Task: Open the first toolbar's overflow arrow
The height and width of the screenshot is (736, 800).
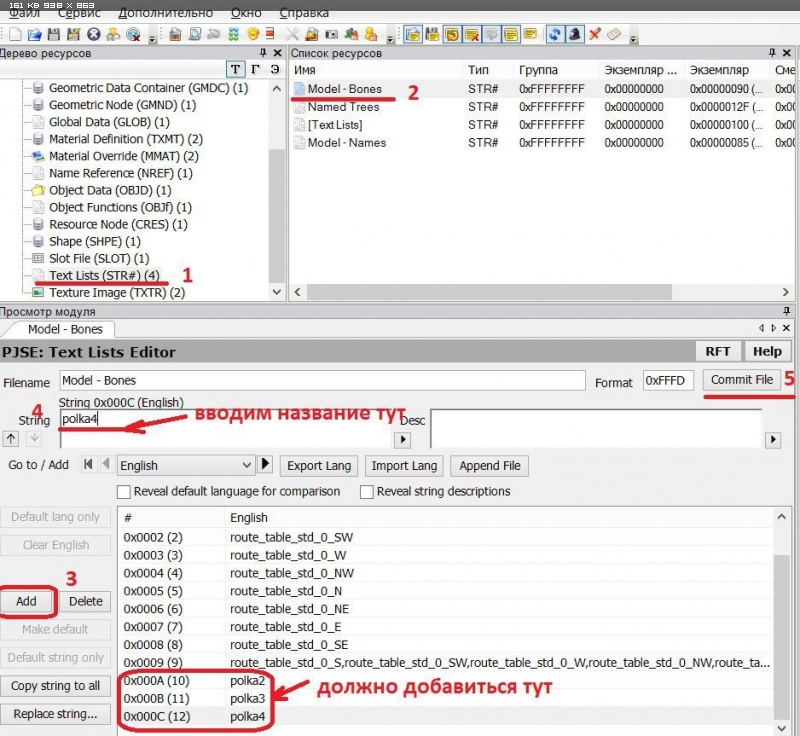Action: (151, 37)
